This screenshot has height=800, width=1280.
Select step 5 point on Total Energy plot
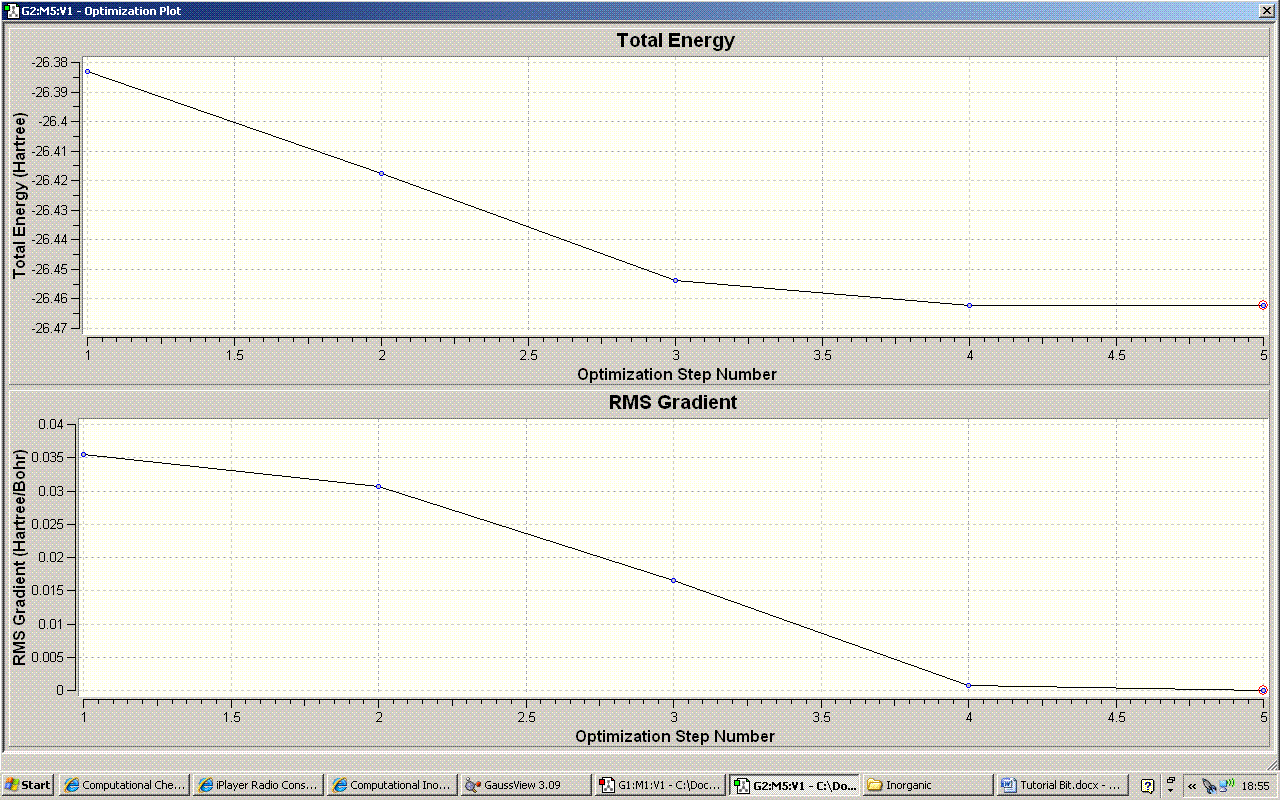[x=1263, y=305]
